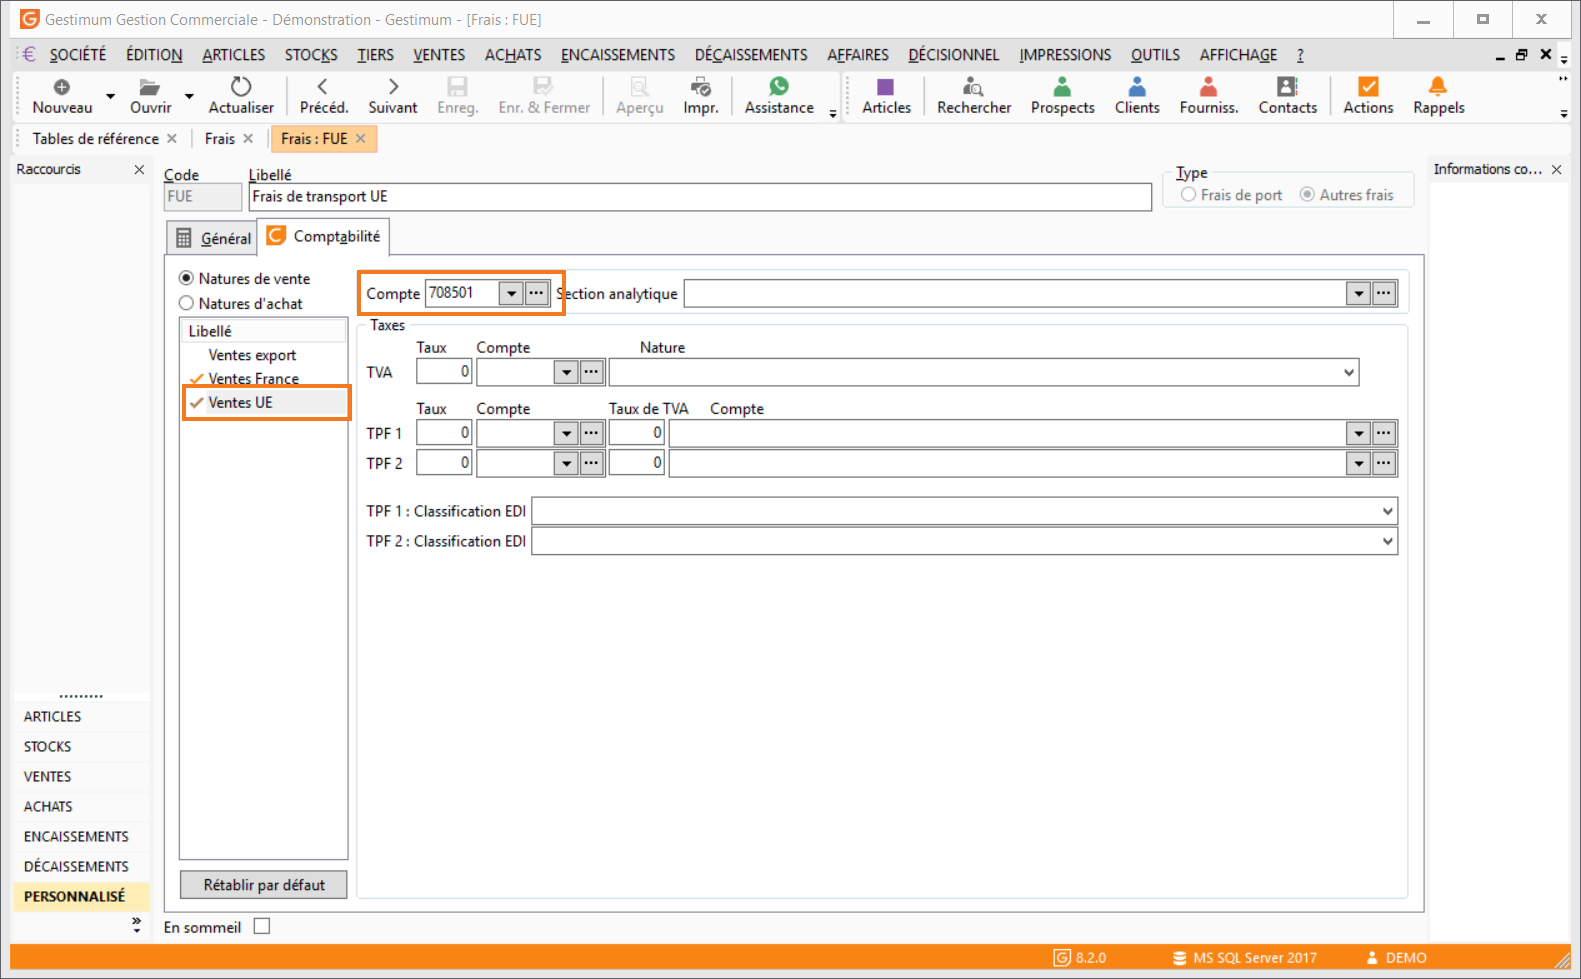Select Frais de port type radio
The width and height of the screenshot is (1581, 979).
click(1188, 195)
